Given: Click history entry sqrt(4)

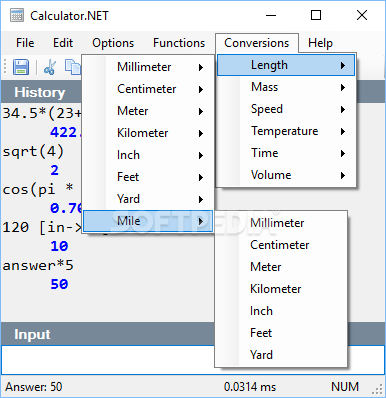Looking at the screenshot, I should pyautogui.click(x=33, y=152).
